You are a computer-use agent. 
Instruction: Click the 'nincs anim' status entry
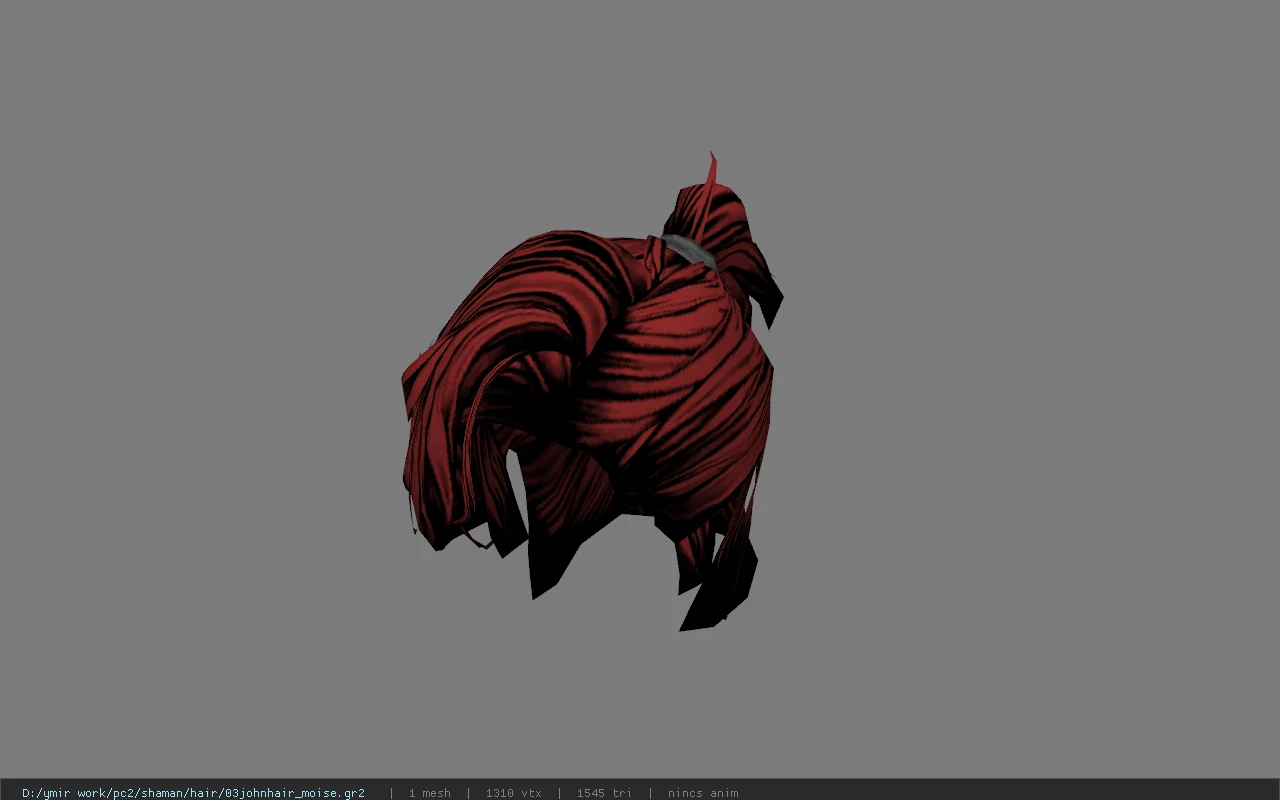[702, 793]
